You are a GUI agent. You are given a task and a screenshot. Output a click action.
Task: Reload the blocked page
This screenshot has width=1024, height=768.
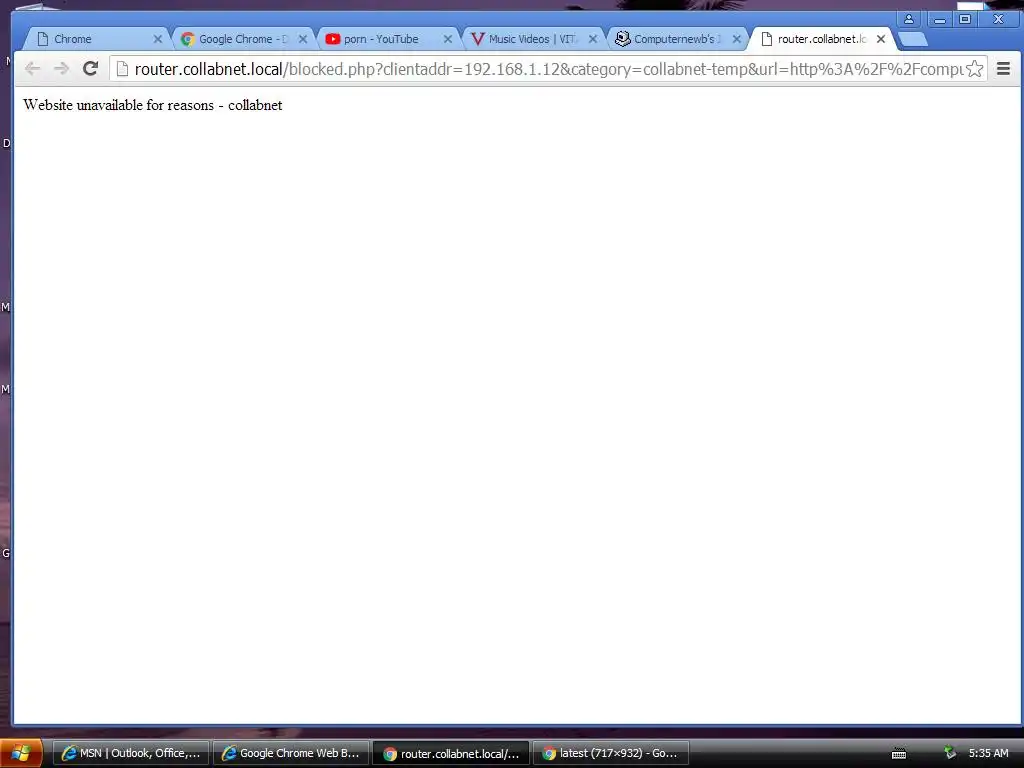tap(91, 69)
